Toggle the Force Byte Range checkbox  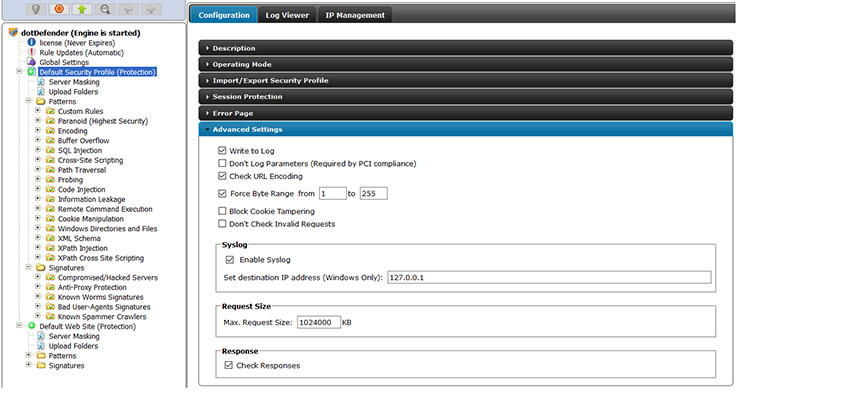click(x=222, y=193)
